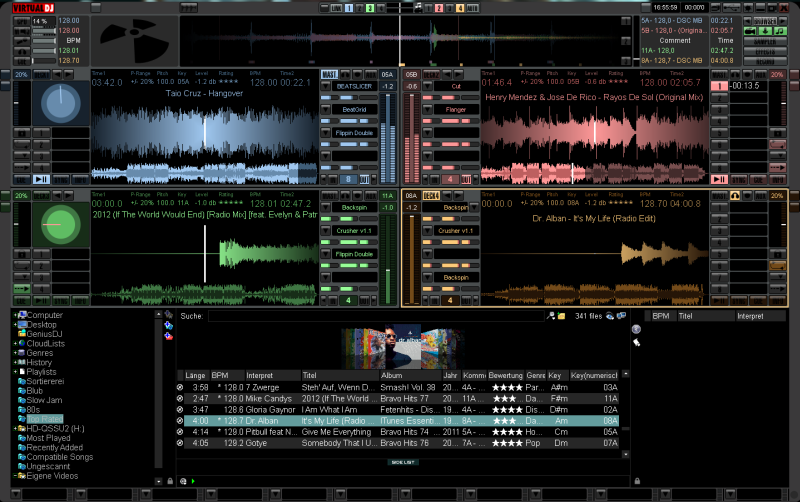
Task: Expand the HD-QSSU2 (H:) drive node
Action: [15, 429]
